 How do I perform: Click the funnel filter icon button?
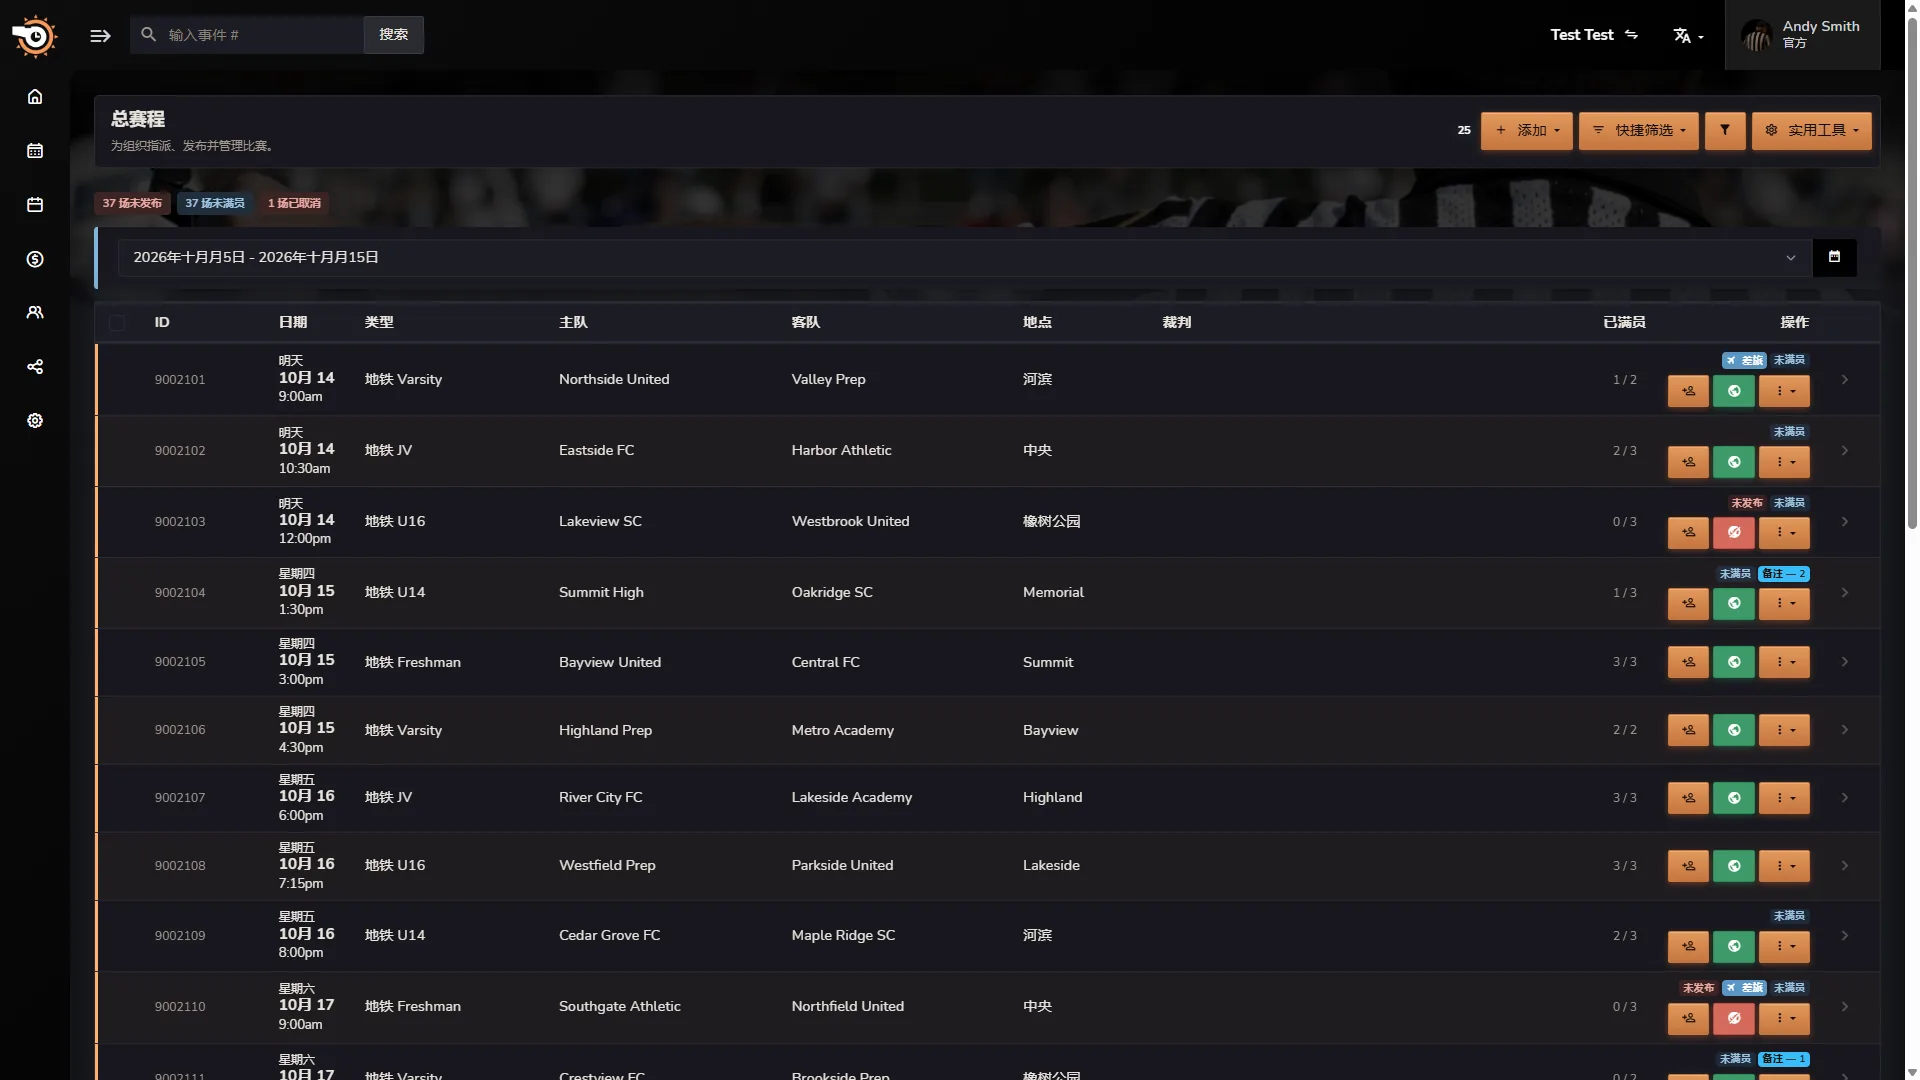pyautogui.click(x=1725, y=131)
